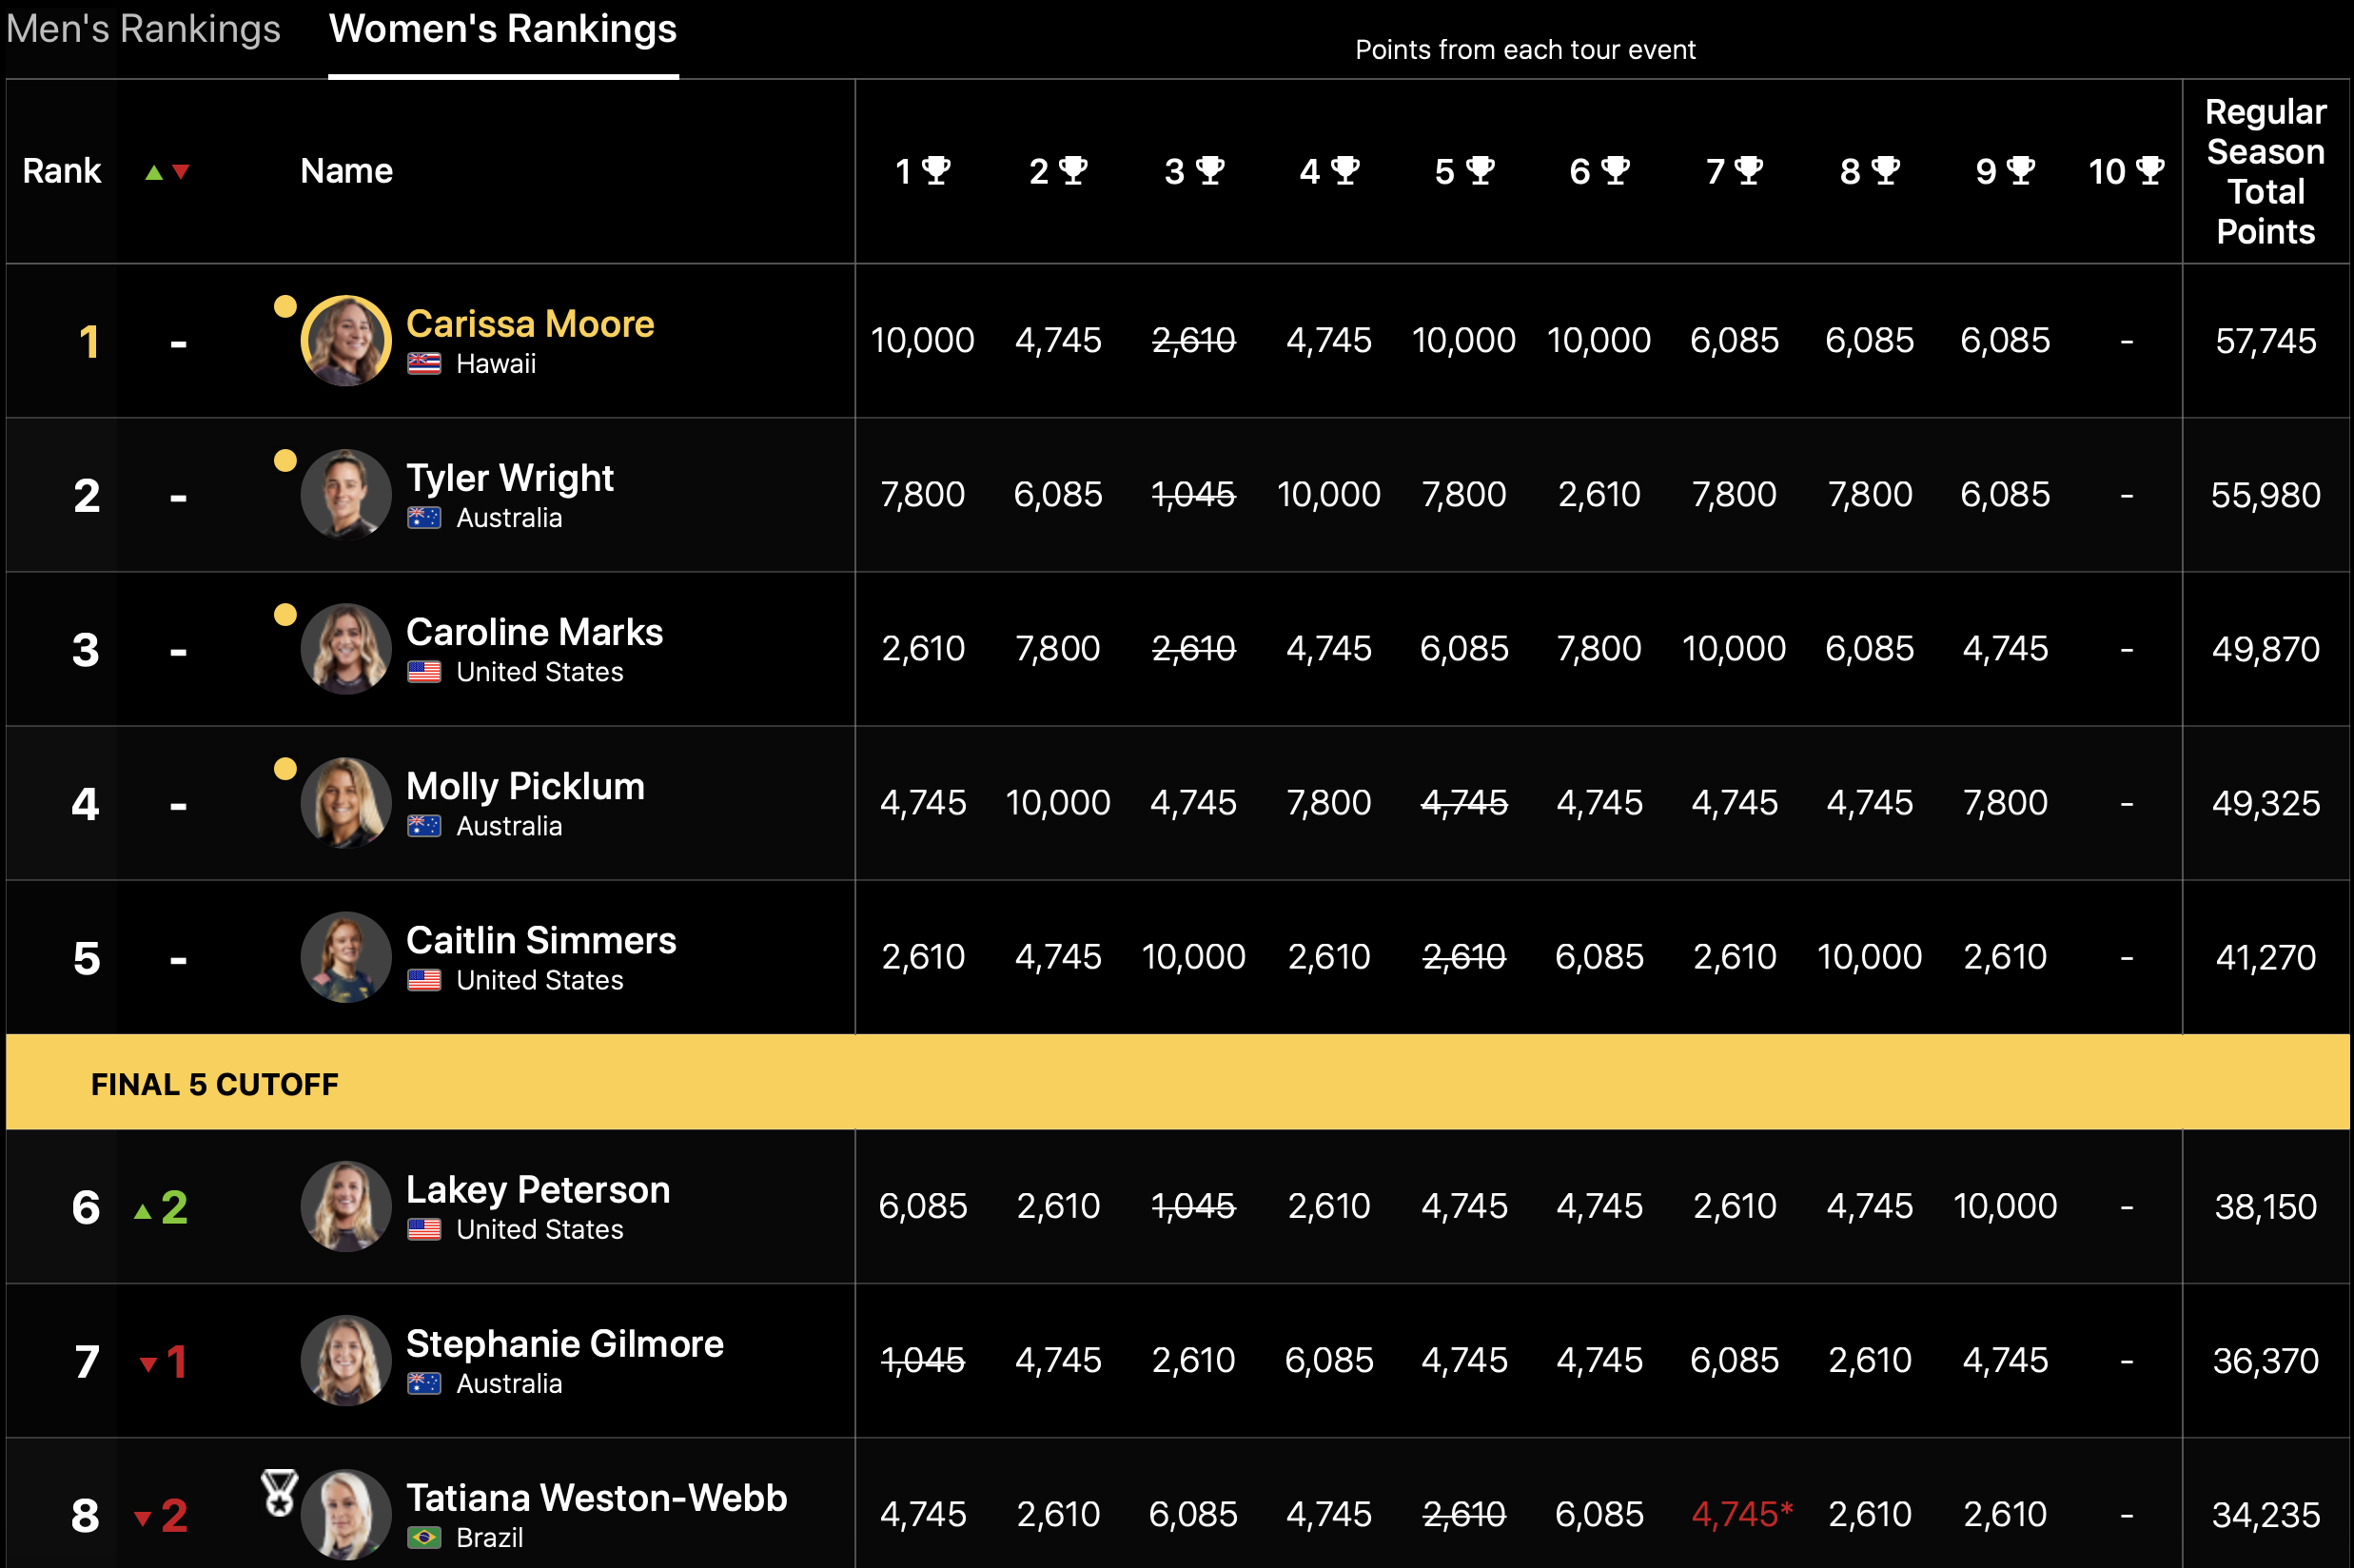Select the Women's Rankings tab
This screenshot has width=2354, height=1568.
click(x=503, y=29)
